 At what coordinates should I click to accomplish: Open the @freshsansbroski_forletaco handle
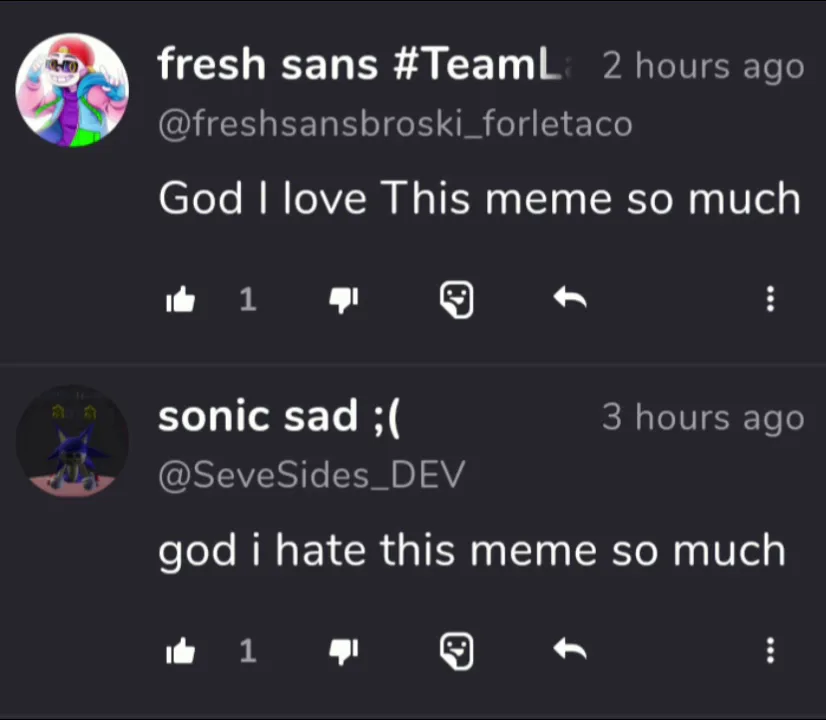coord(395,125)
